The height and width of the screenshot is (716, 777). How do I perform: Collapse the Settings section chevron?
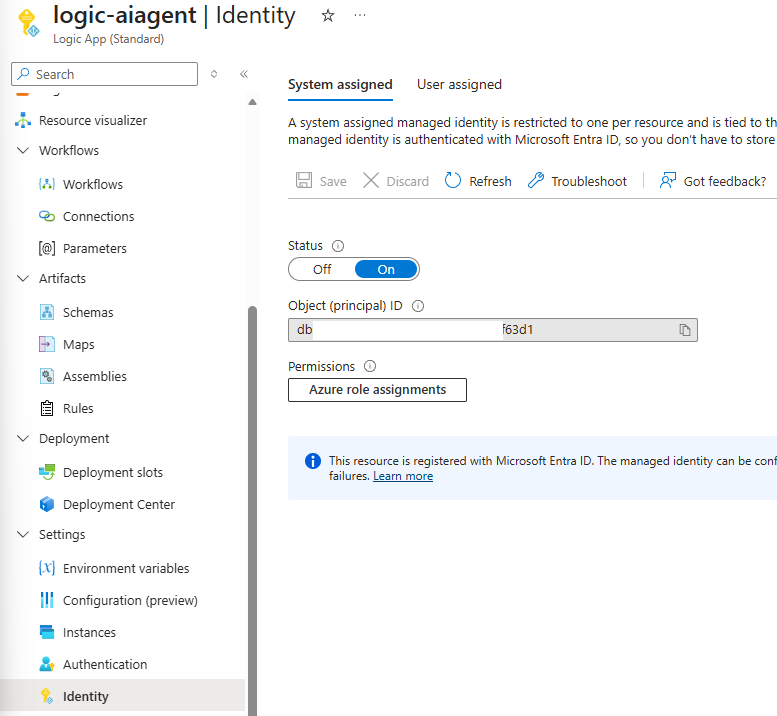pyautogui.click(x=23, y=535)
